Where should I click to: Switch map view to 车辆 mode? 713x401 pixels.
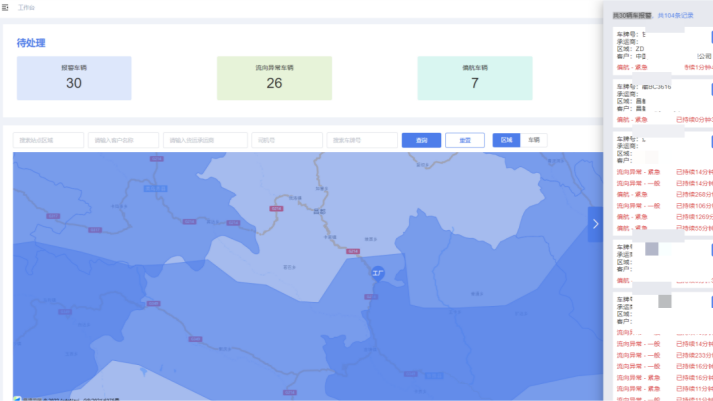pyautogui.click(x=534, y=141)
